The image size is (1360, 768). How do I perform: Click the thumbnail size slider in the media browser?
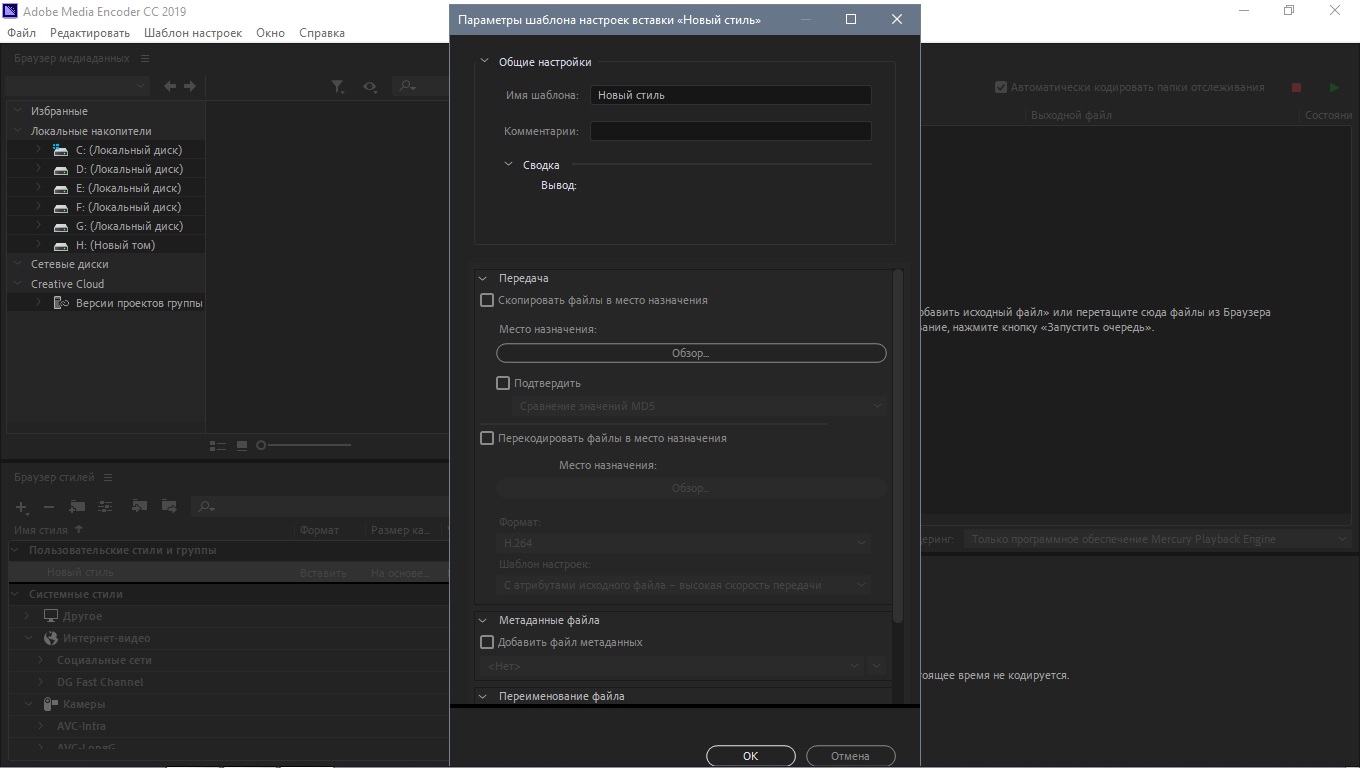305,445
